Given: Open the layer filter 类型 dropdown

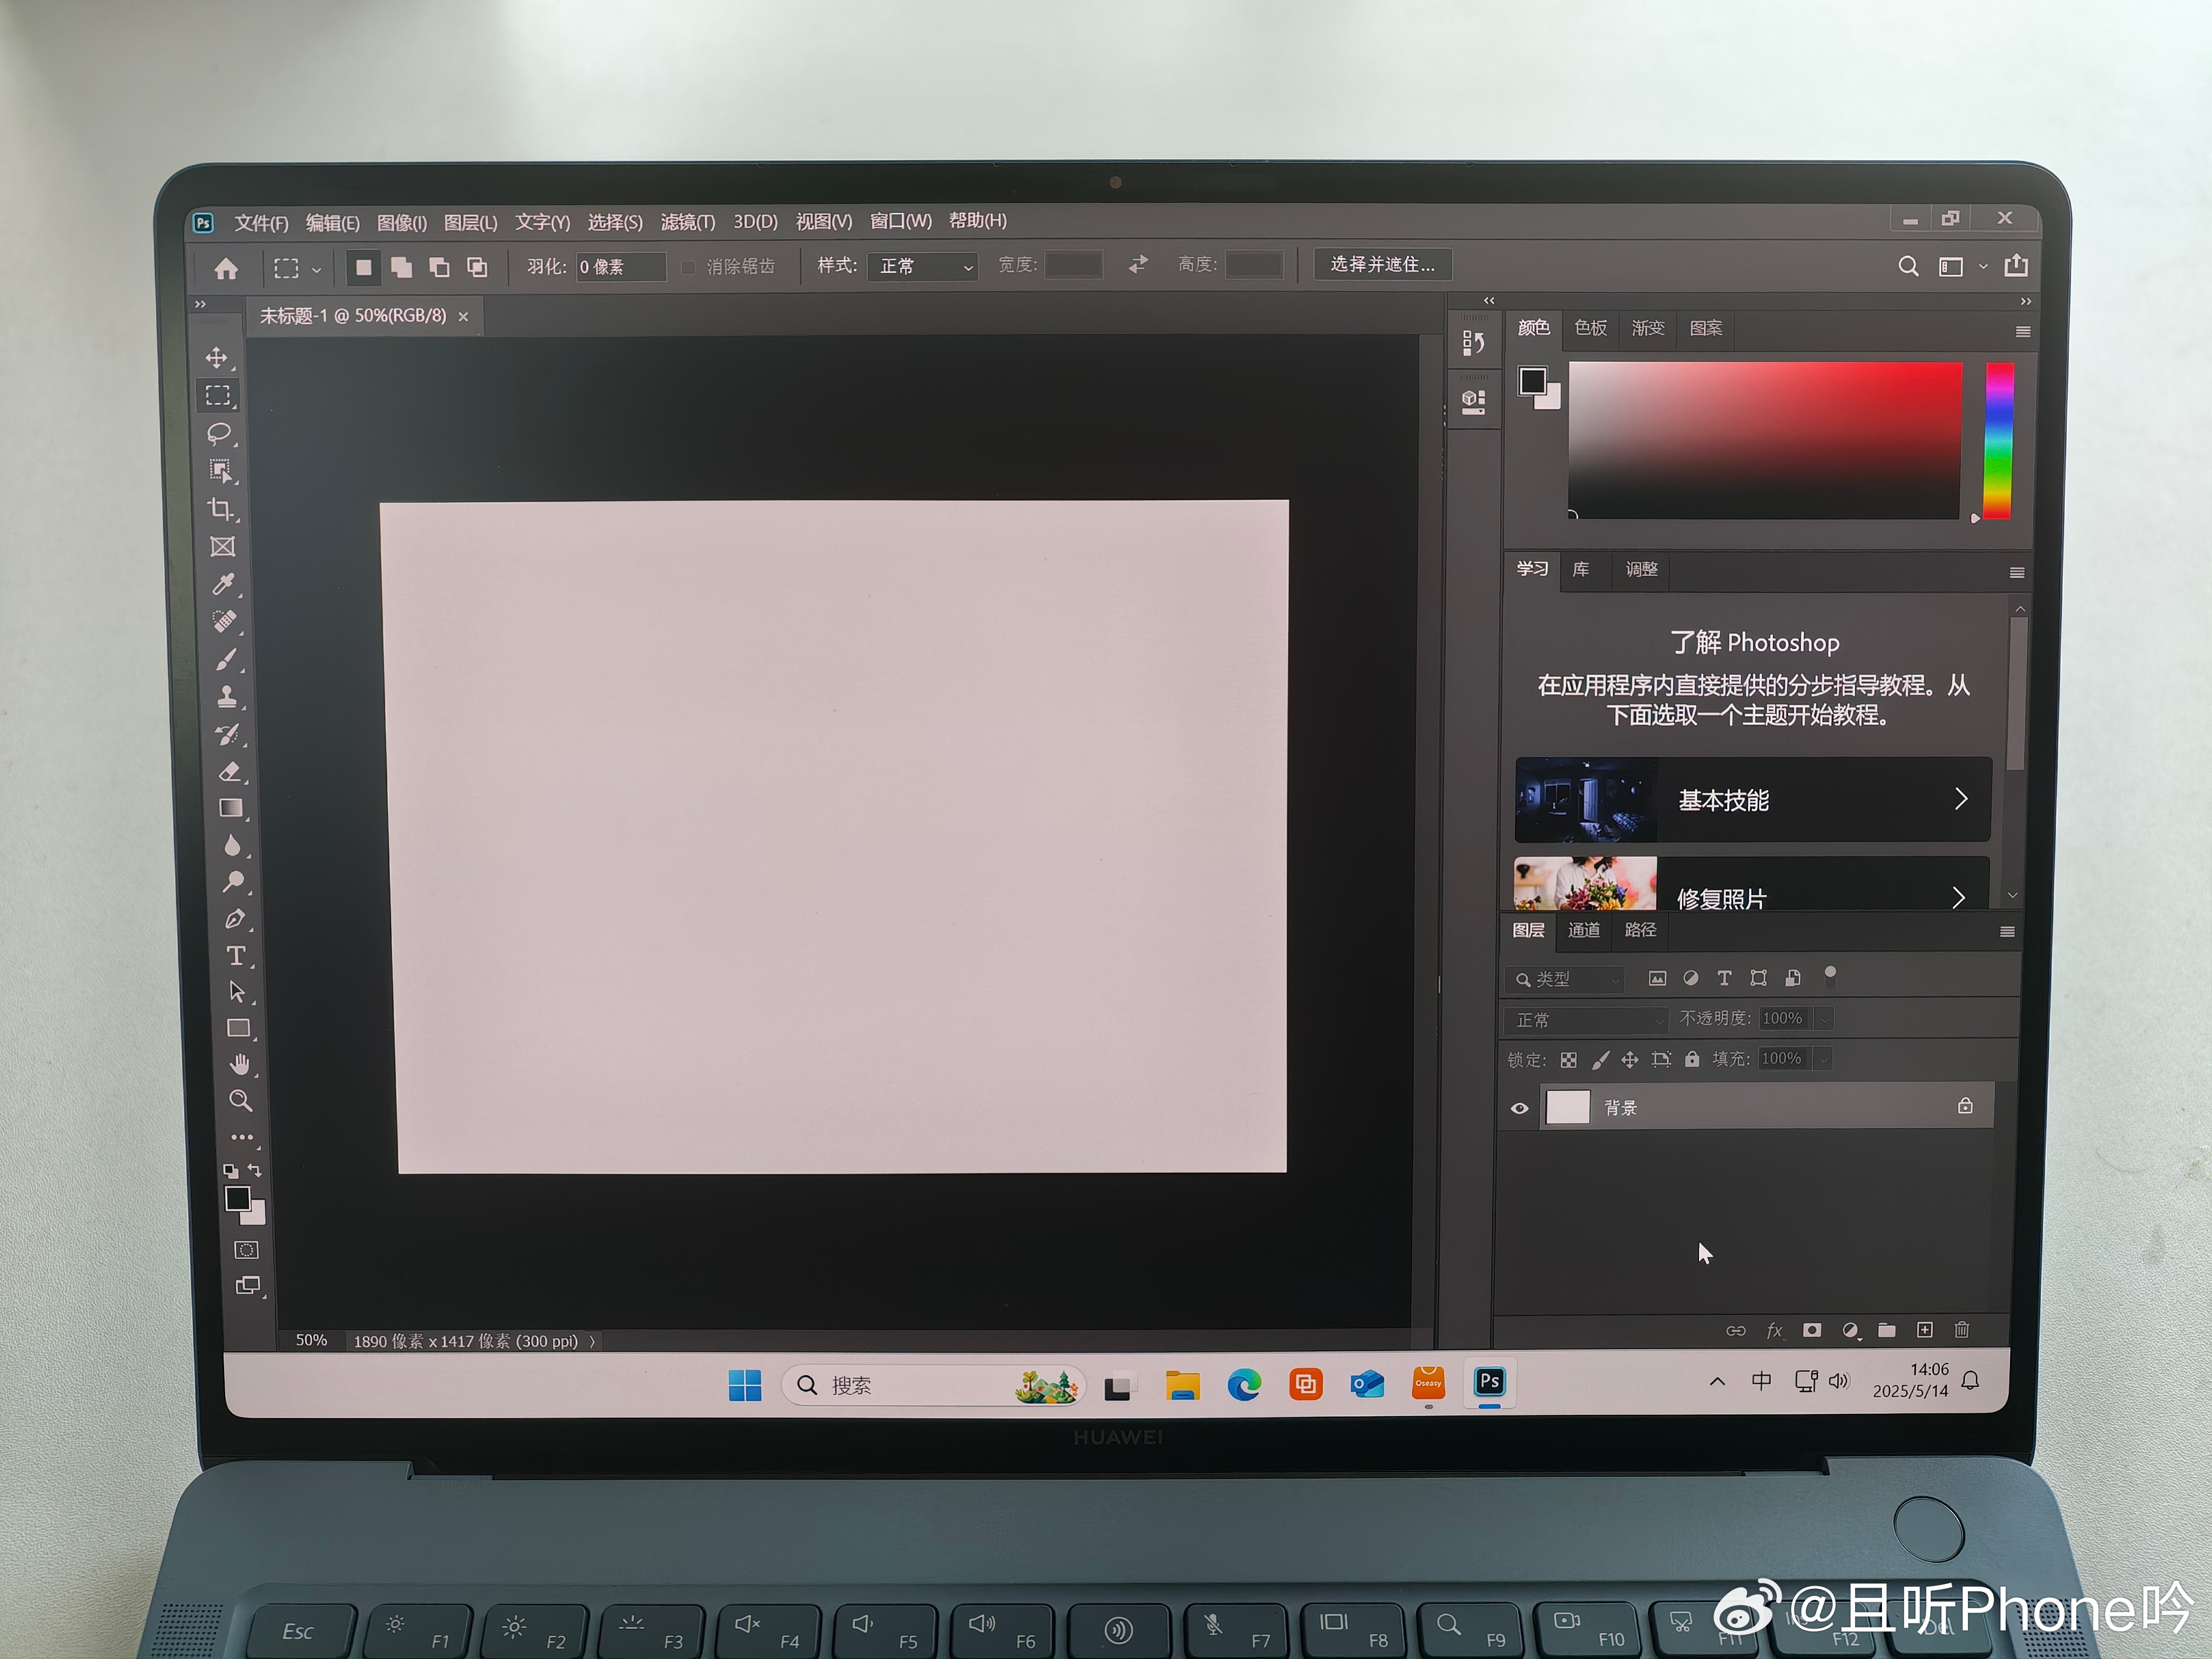Looking at the screenshot, I should [x=1564, y=979].
